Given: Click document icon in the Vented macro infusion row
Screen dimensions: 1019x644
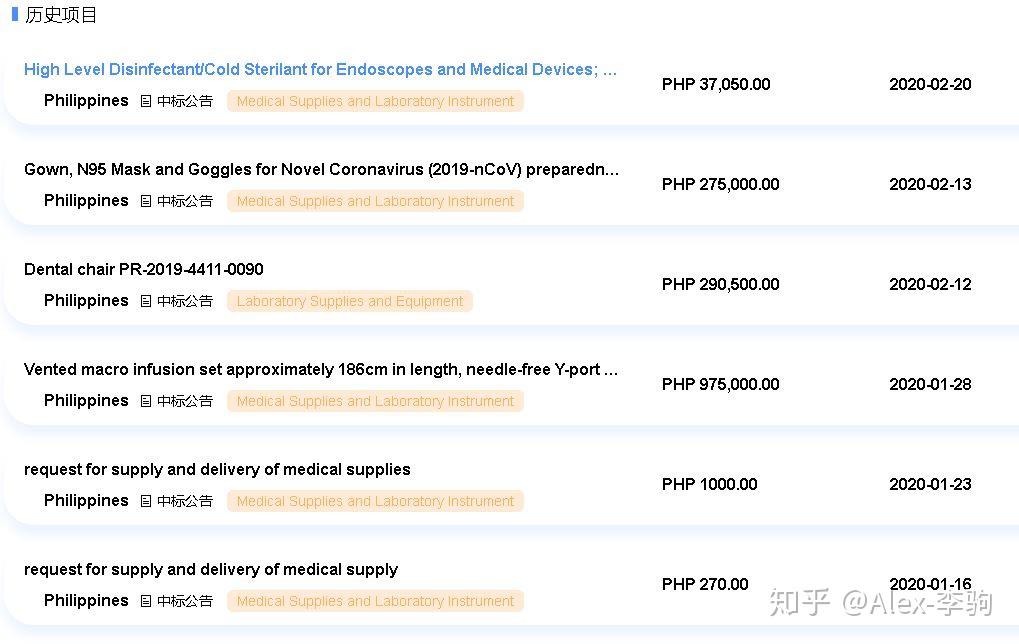Looking at the screenshot, I should coord(146,401).
